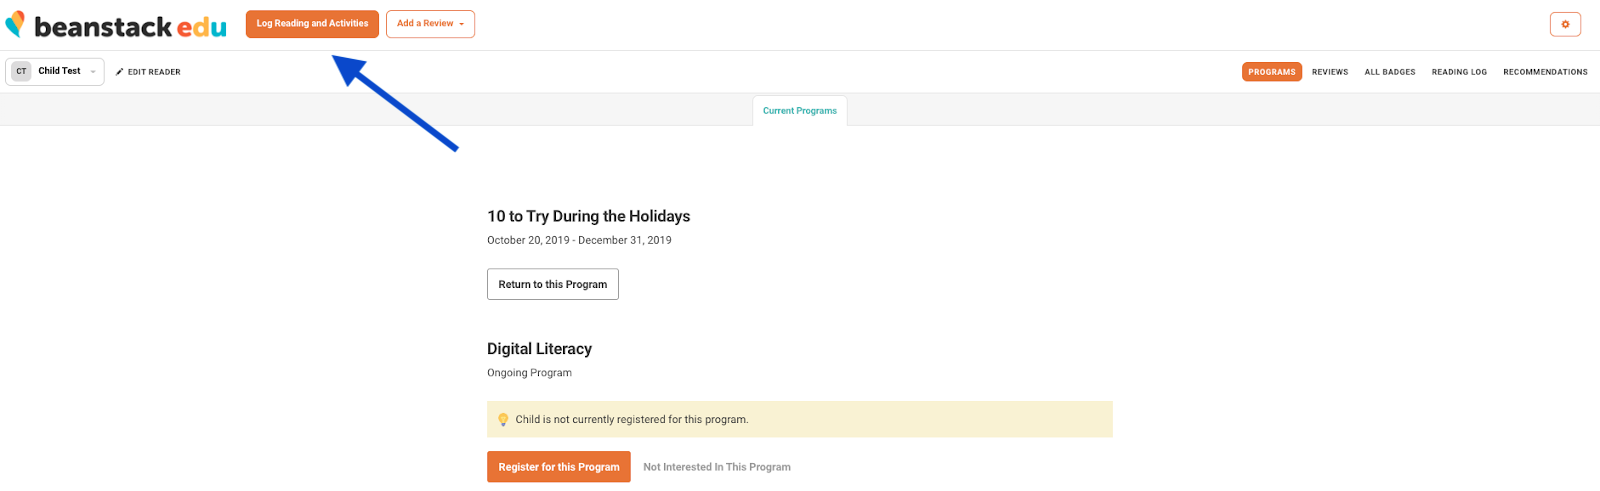The width and height of the screenshot is (1600, 491).
Task: Open the 10 to Try During the Holidays title
Action: [x=588, y=216]
